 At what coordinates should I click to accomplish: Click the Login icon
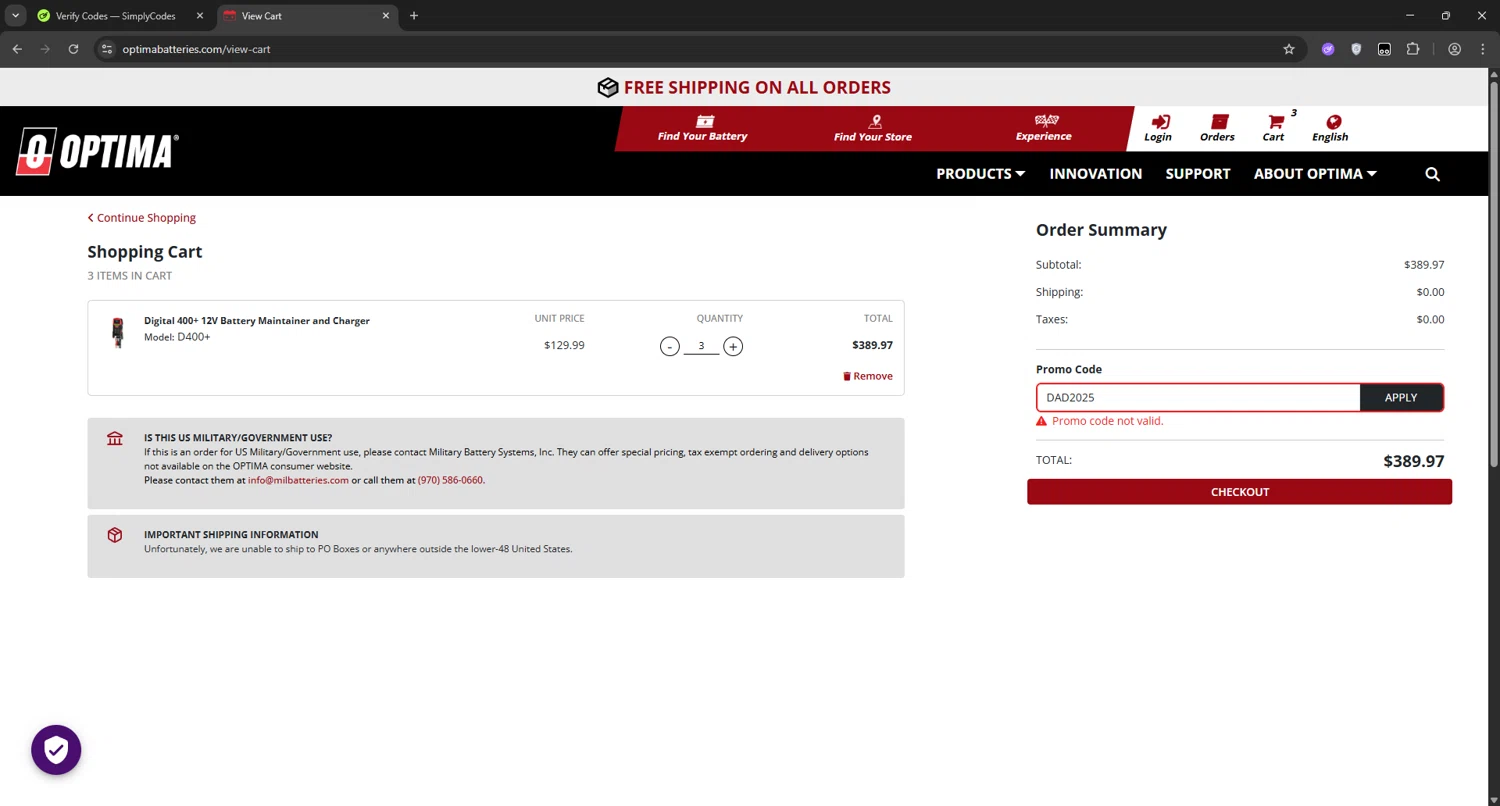tap(1158, 128)
